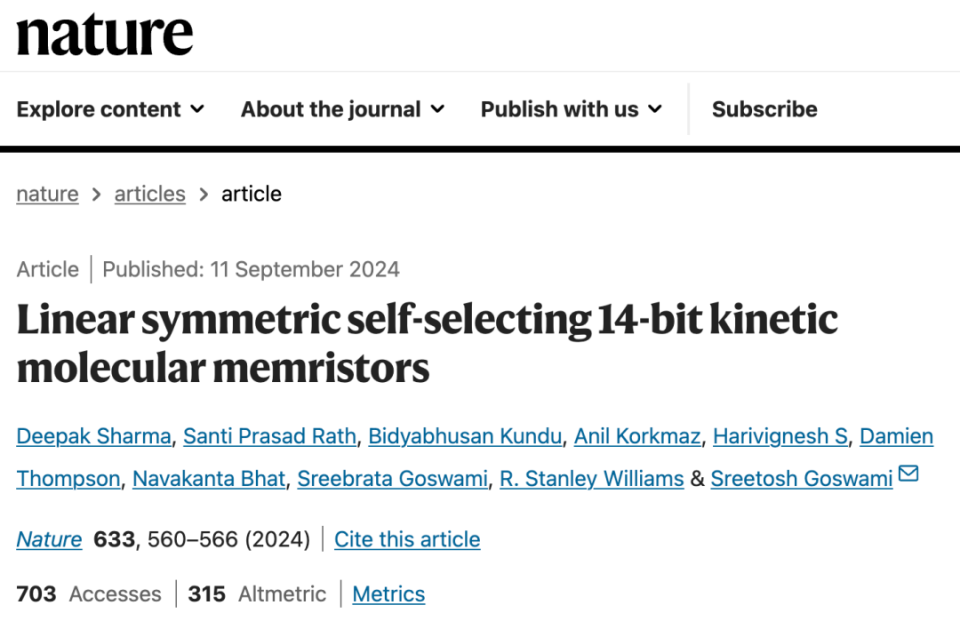Open the About the journal menu
960x621 pixels.
342,109
